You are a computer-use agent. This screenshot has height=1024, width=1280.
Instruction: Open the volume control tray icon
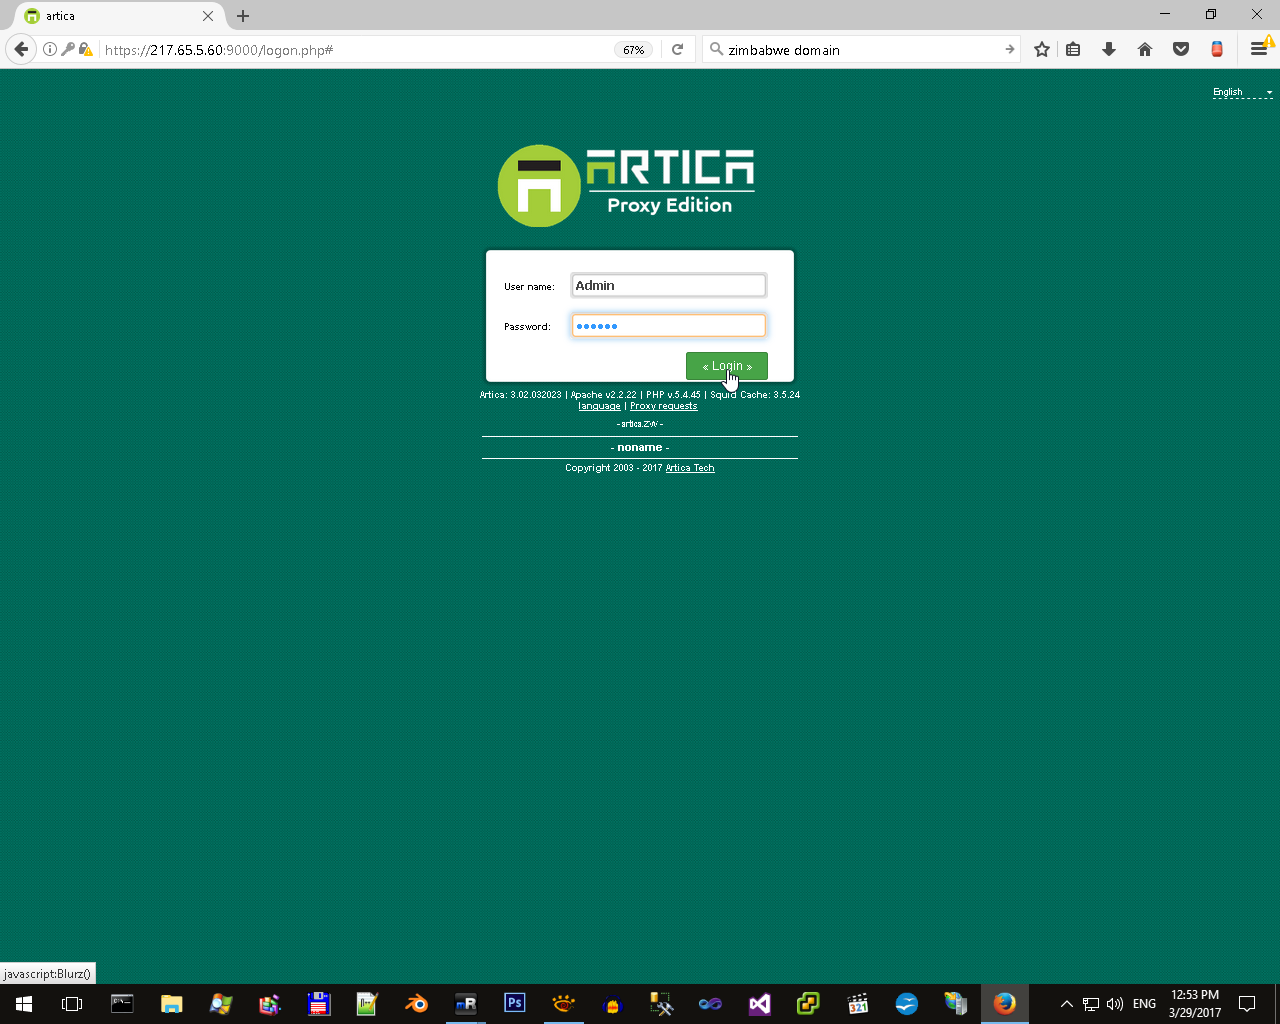tap(1115, 1004)
